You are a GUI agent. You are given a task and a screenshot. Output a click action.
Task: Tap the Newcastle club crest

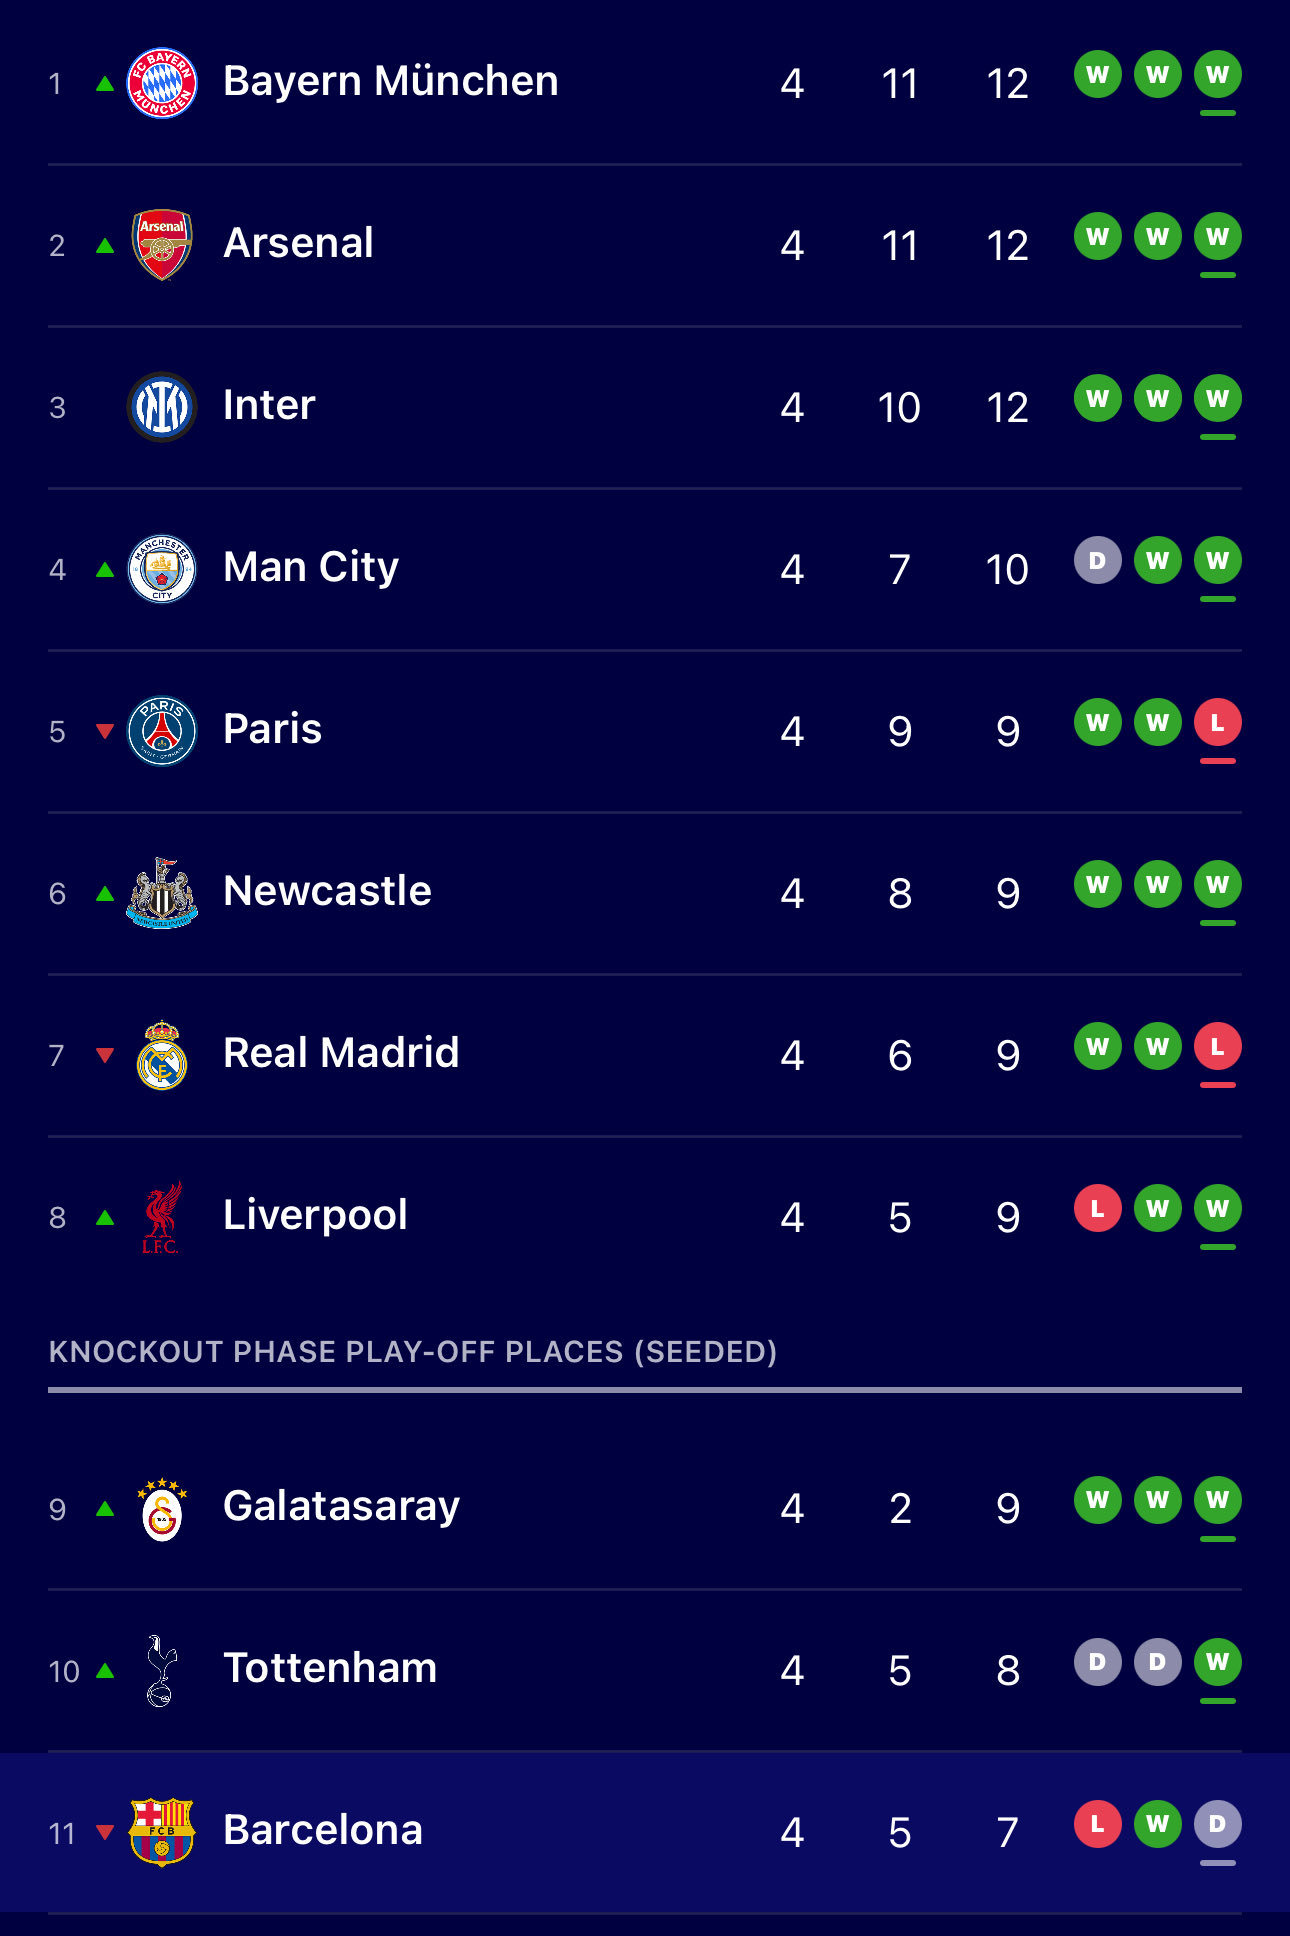(162, 892)
